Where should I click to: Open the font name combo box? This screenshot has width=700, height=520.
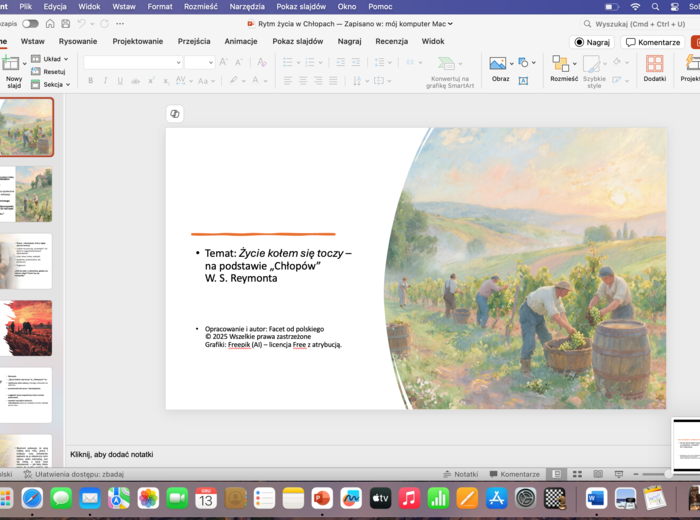coord(132,62)
